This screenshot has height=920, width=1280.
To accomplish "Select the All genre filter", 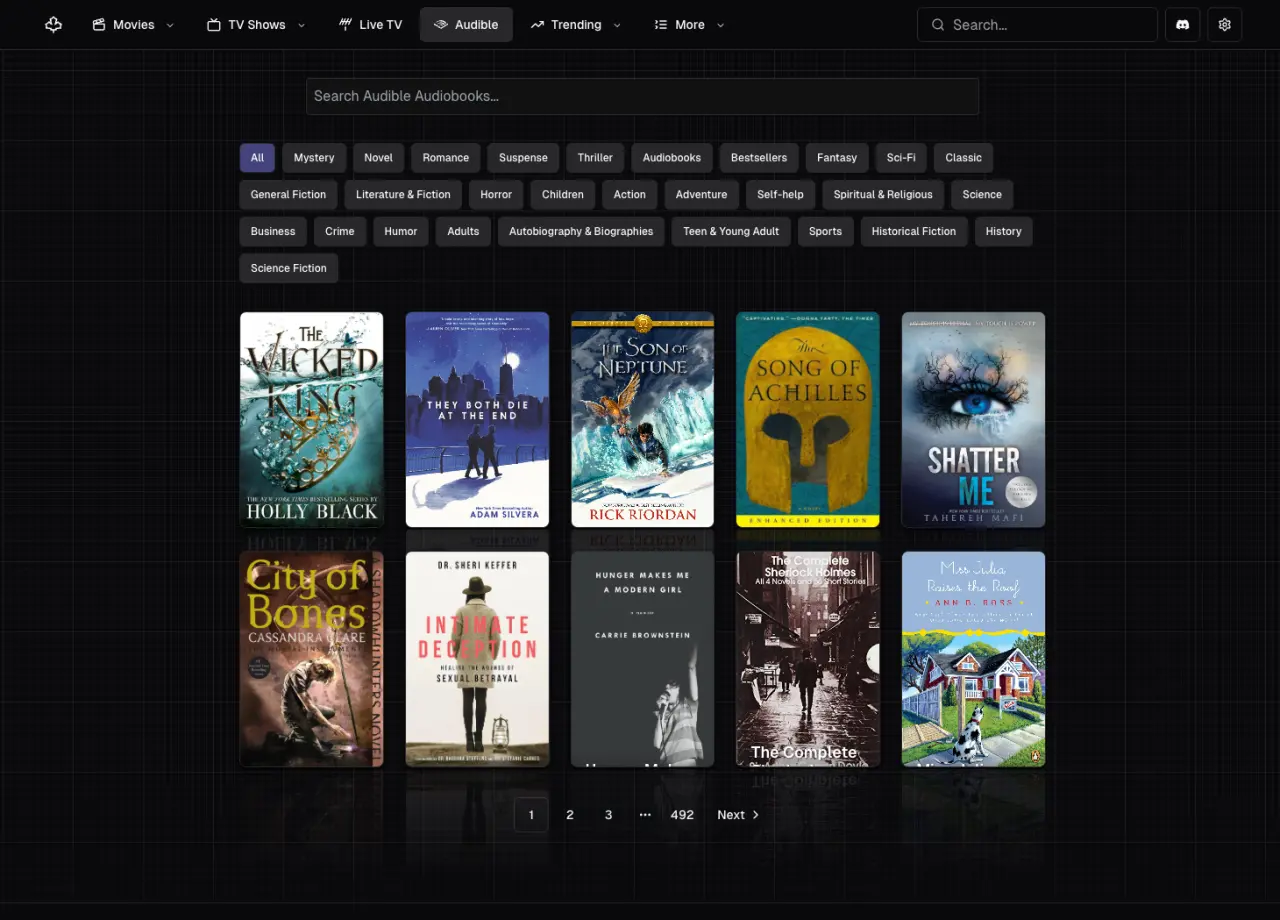I will [257, 158].
